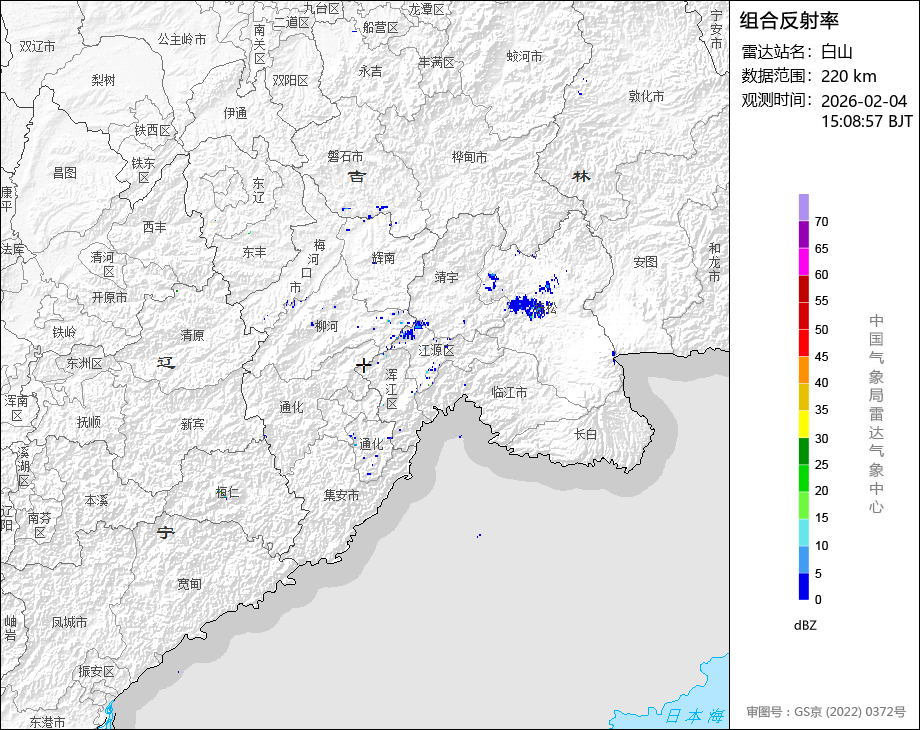Click the 西丰 map label
Image resolution: width=920 pixels, height=730 pixels.
pyautogui.click(x=155, y=227)
